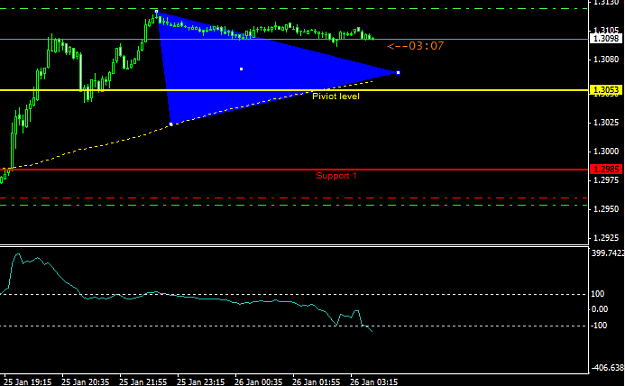
Task: Click the 1.3000 price axis value
Action: click(606, 152)
